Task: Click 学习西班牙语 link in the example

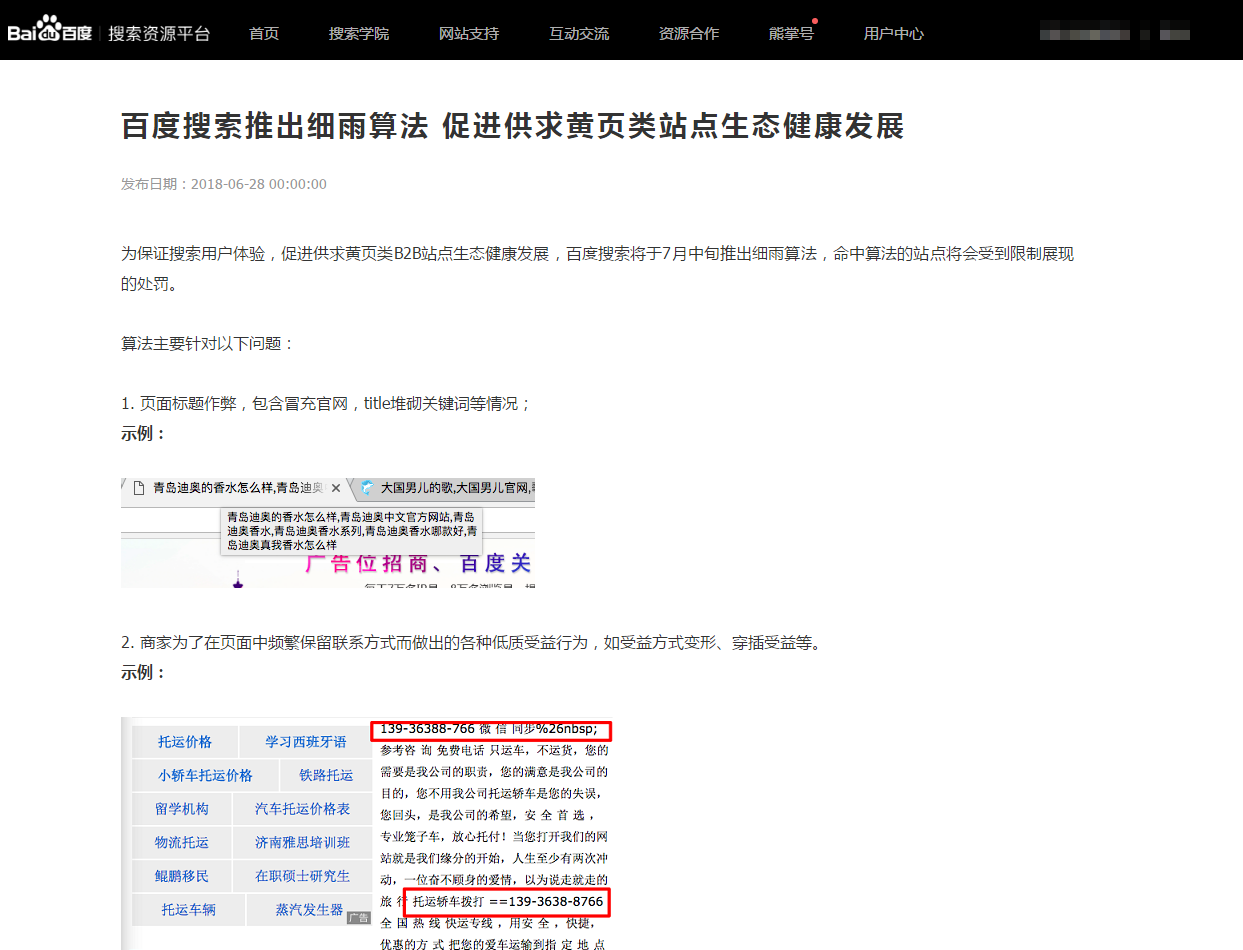Action: pyautogui.click(x=306, y=742)
